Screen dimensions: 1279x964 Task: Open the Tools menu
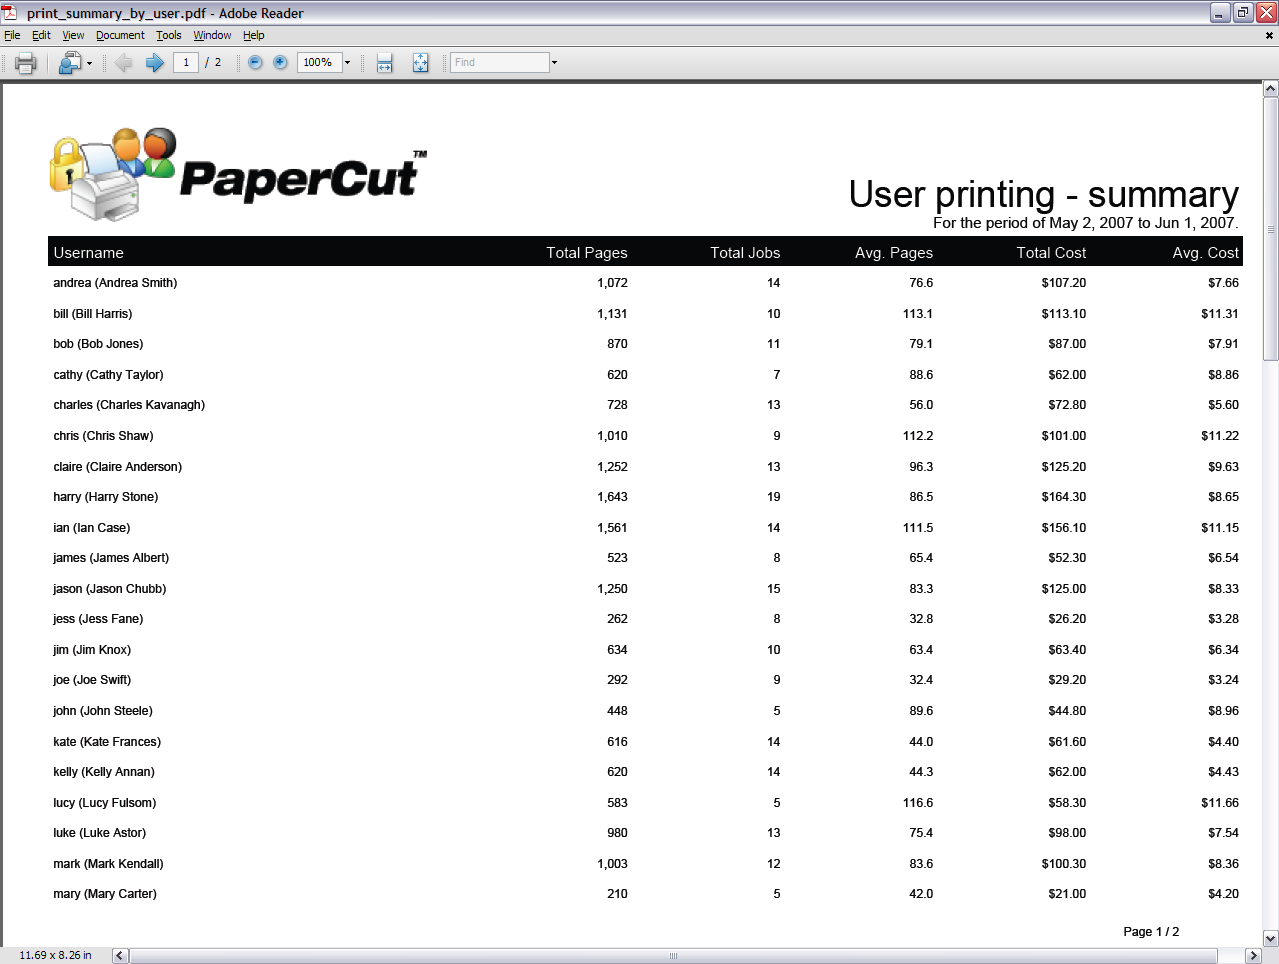[169, 35]
